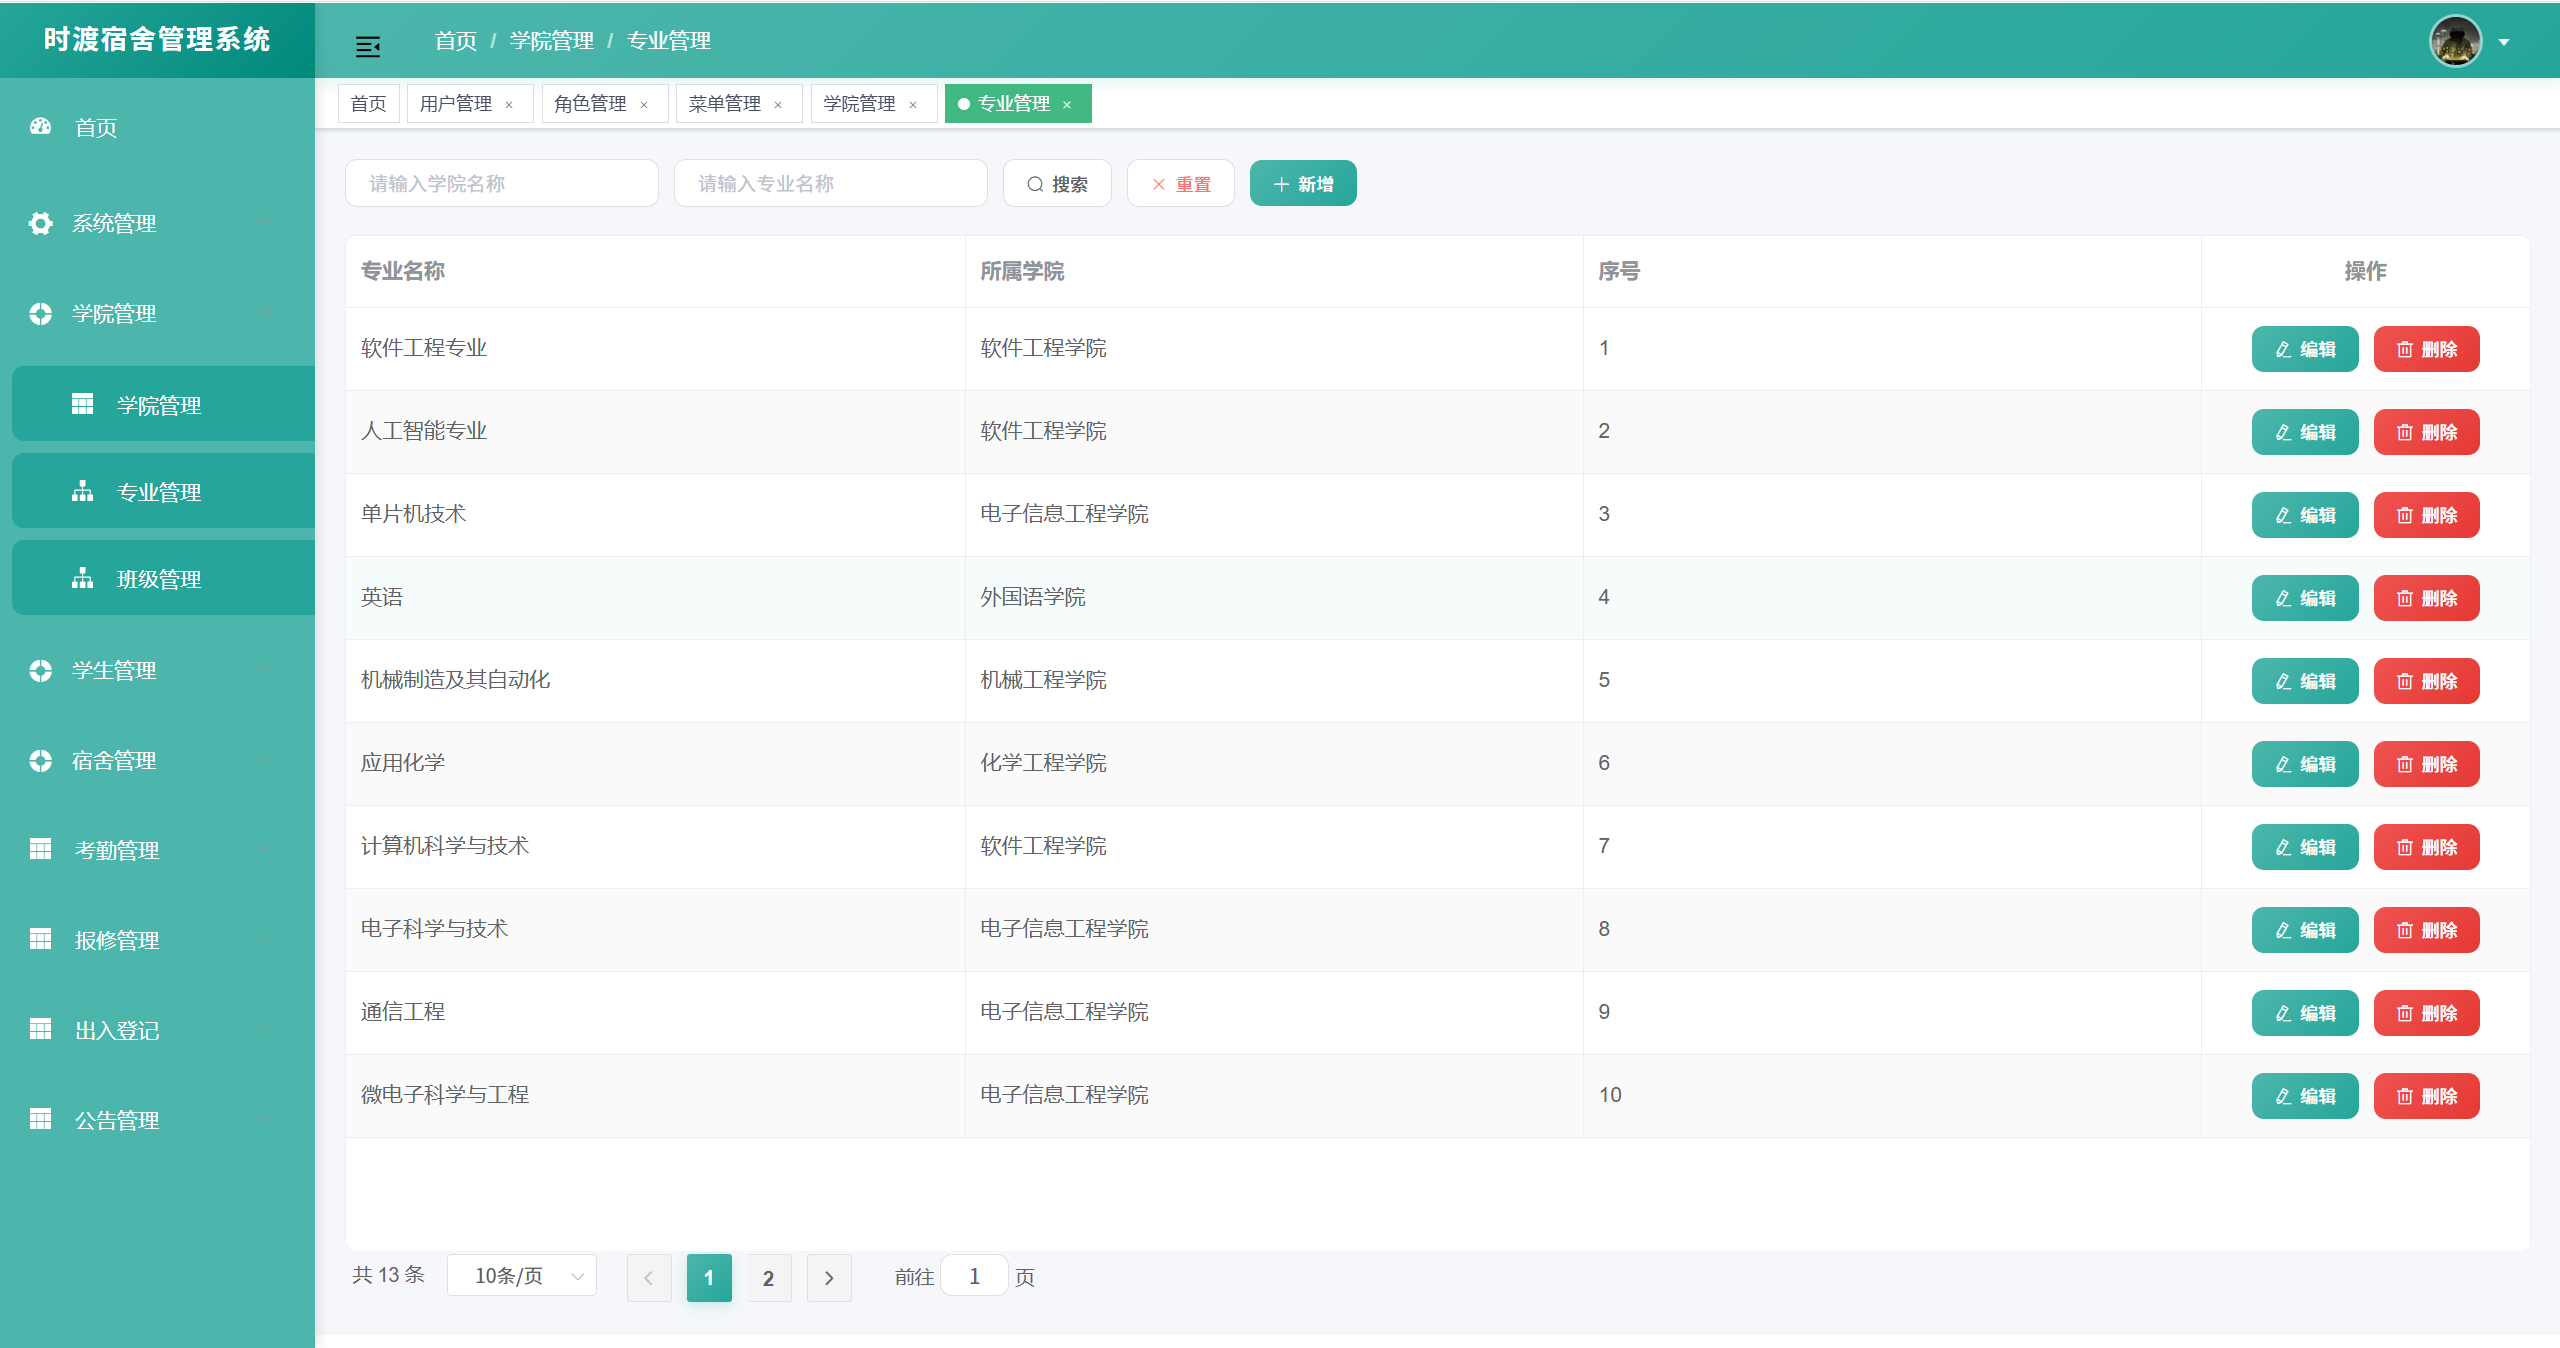The height and width of the screenshot is (1348, 2560).
Task: Focus the 请输入学院名称 search field
Action: tap(502, 184)
